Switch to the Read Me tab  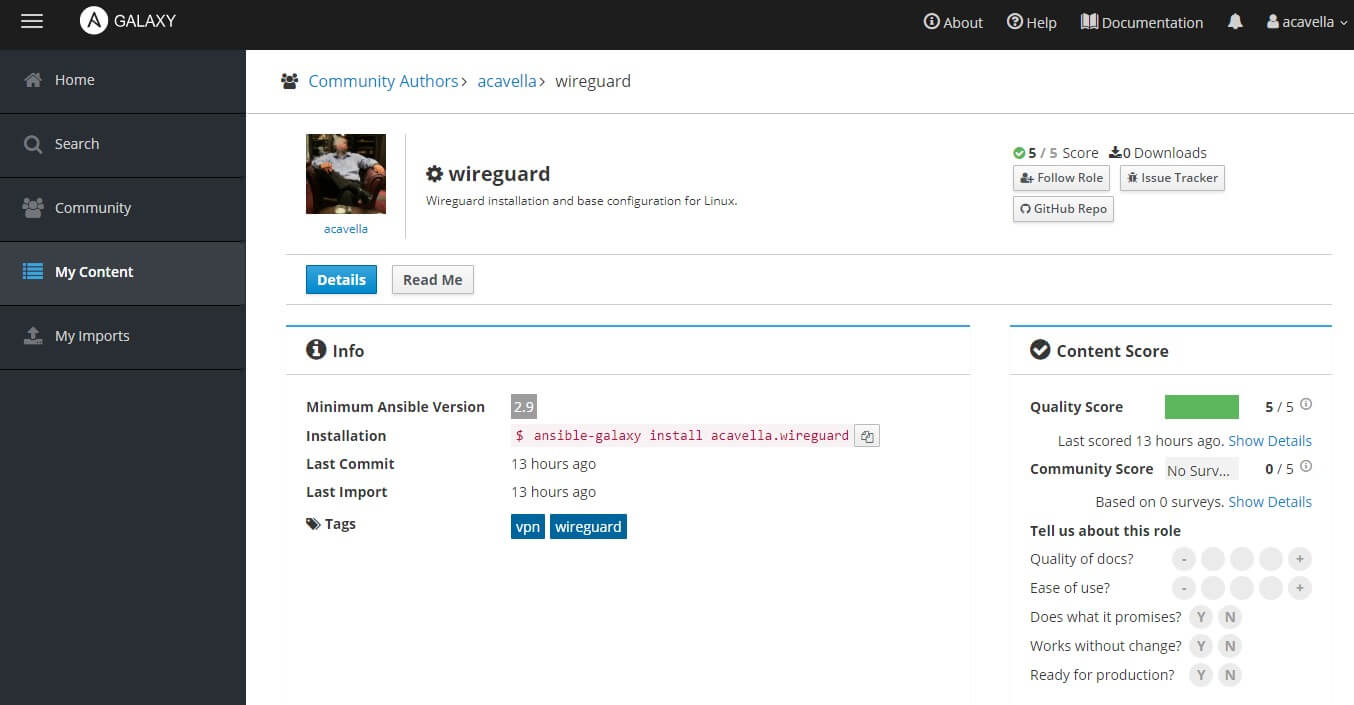click(432, 280)
